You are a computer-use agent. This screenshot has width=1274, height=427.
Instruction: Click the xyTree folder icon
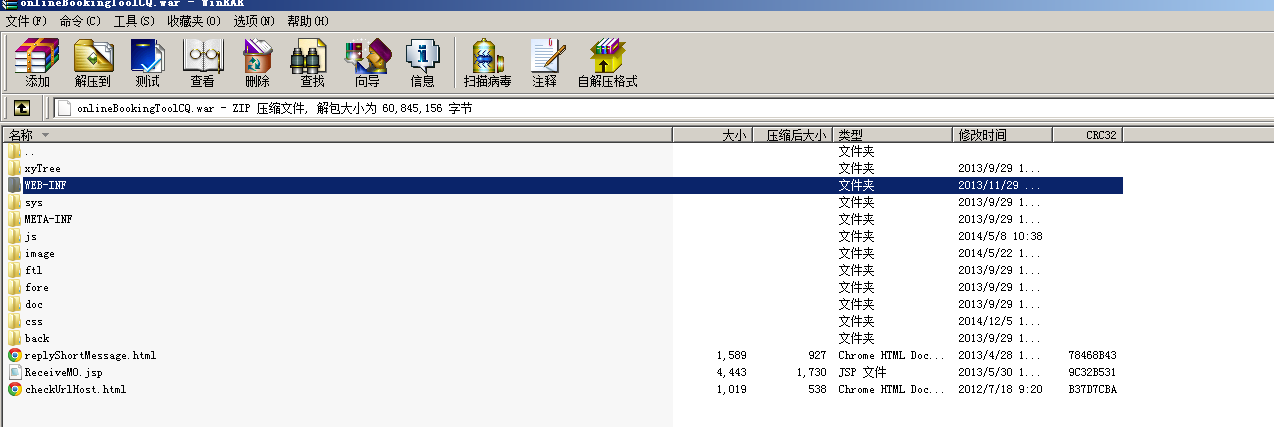14,168
